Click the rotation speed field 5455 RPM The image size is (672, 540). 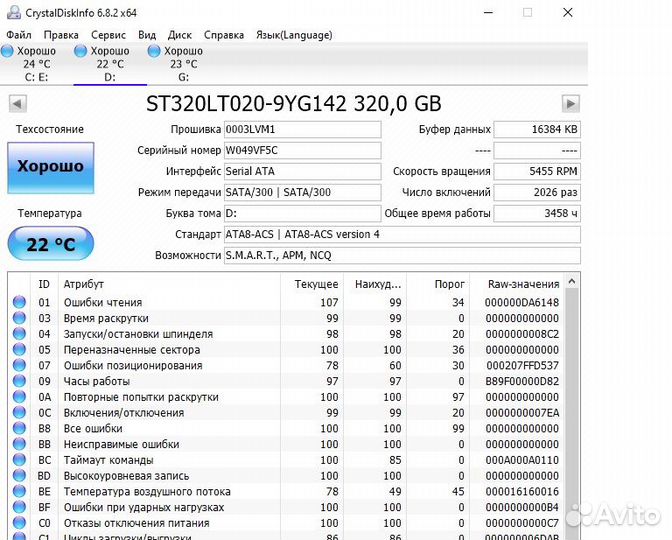[x=537, y=171]
